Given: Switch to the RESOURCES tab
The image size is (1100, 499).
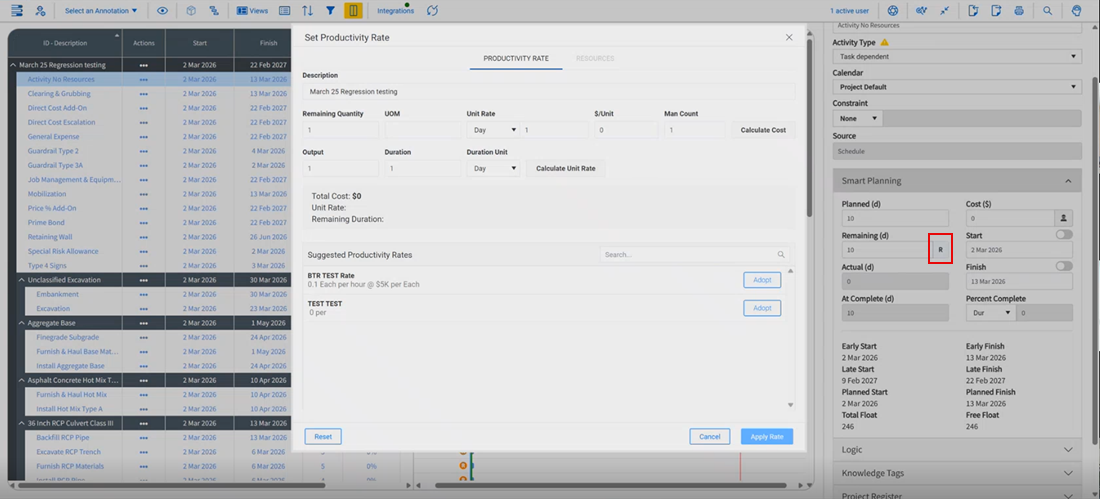Looking at the screenshot, I should 595,58.
